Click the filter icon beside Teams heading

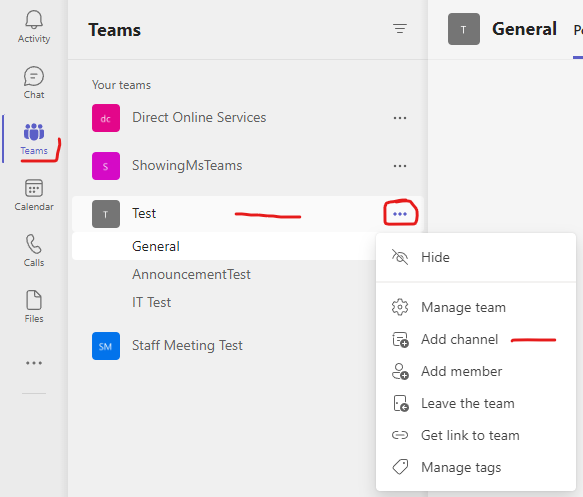[400, 29]
